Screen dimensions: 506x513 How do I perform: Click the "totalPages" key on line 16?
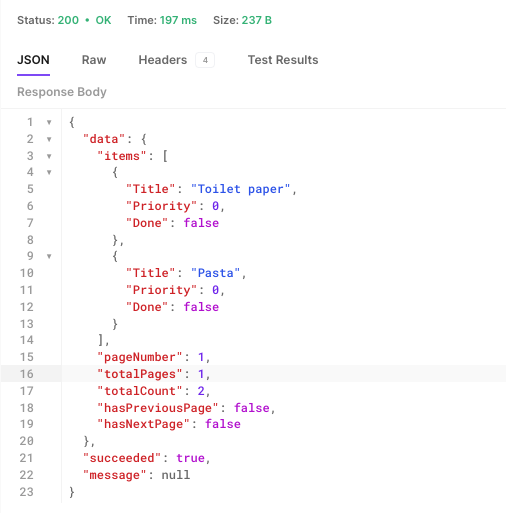(140, 374)
